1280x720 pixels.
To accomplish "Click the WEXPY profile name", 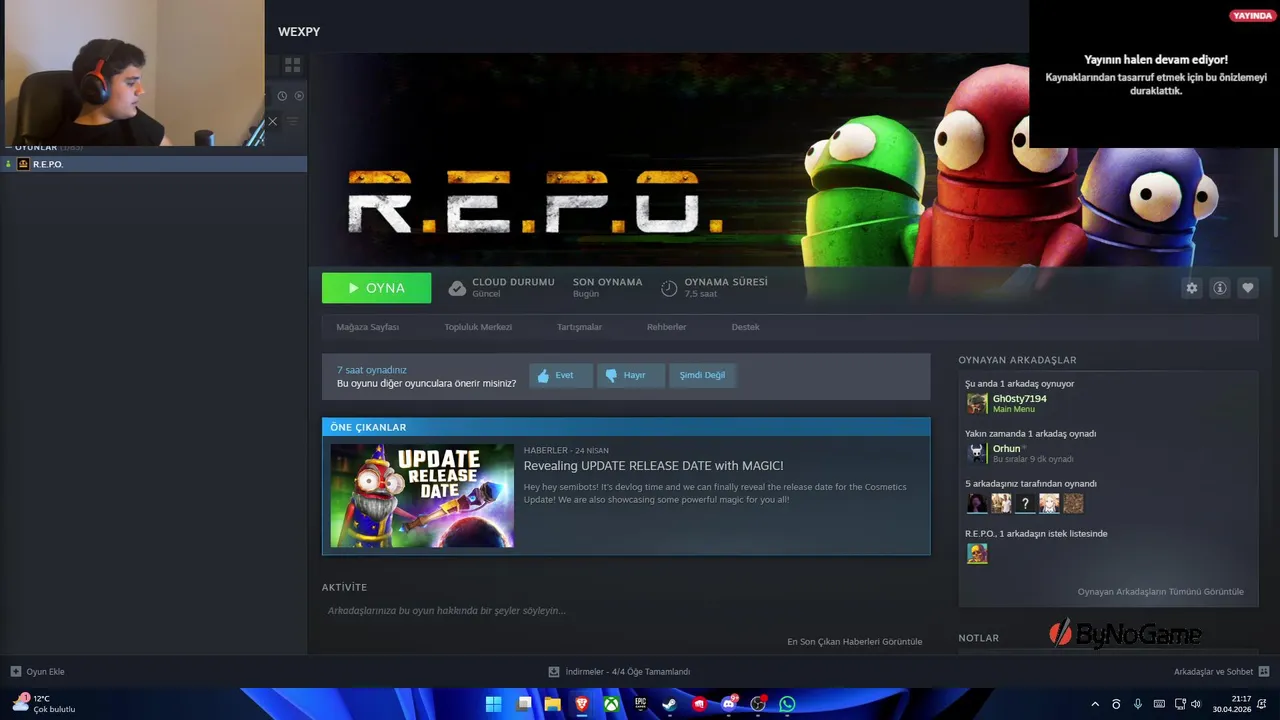I will [x=299, y=32].
